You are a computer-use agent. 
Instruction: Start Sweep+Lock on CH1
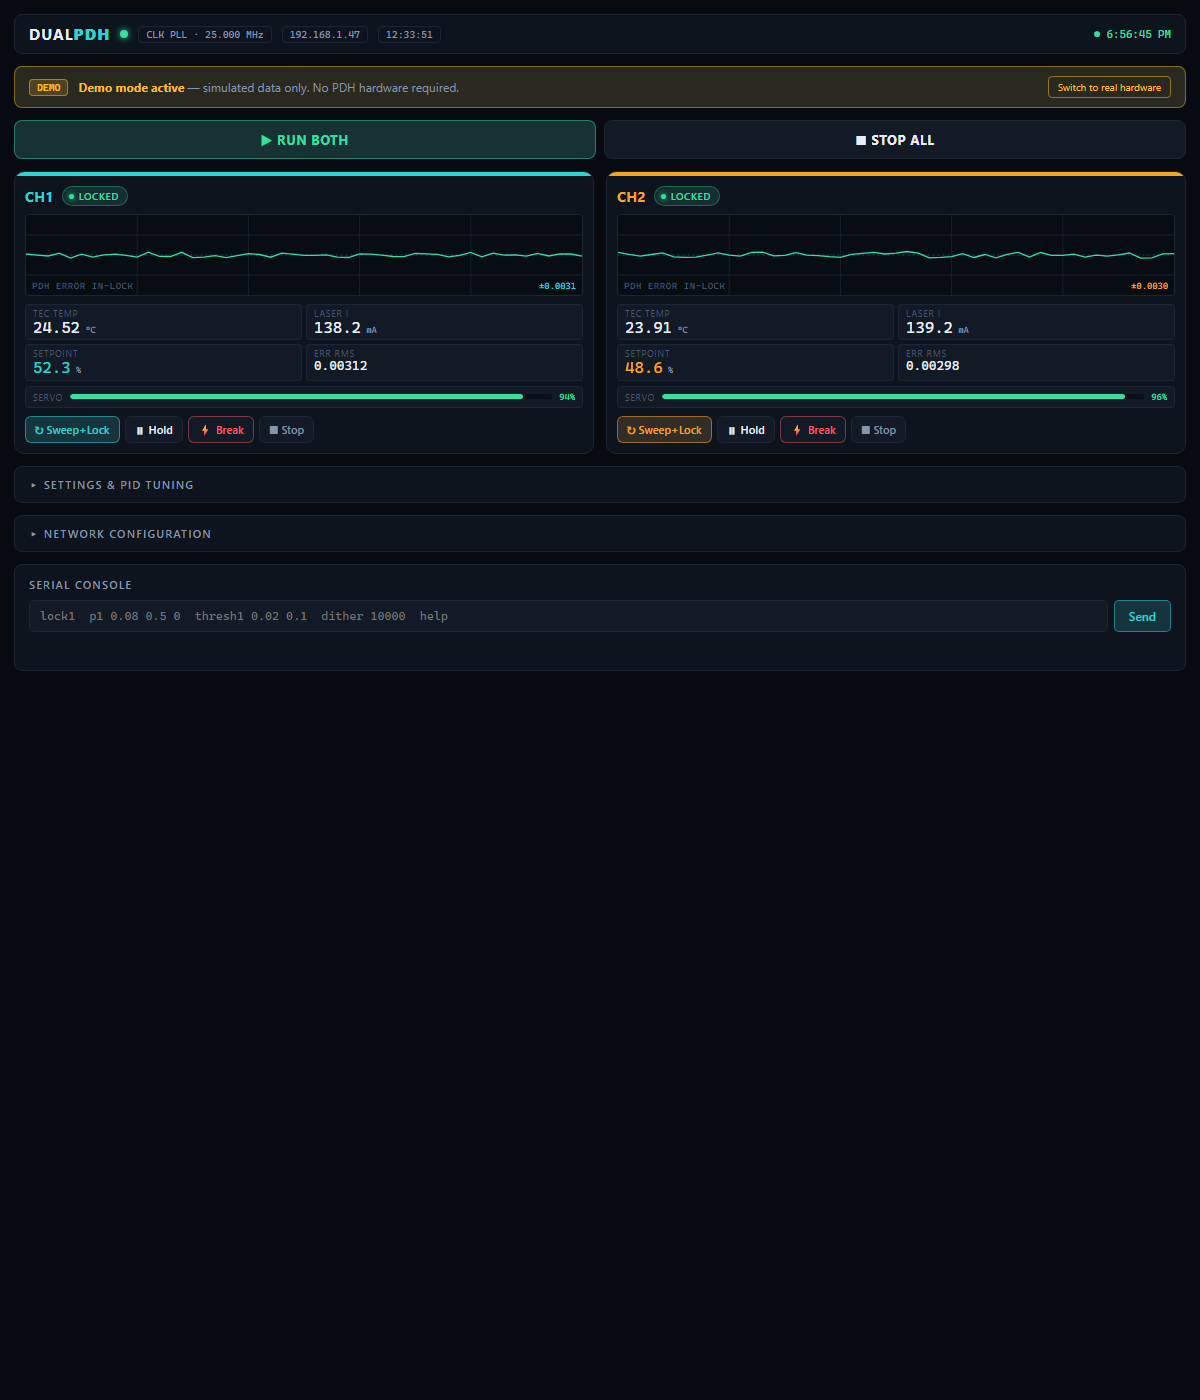[x=72, y=430]
